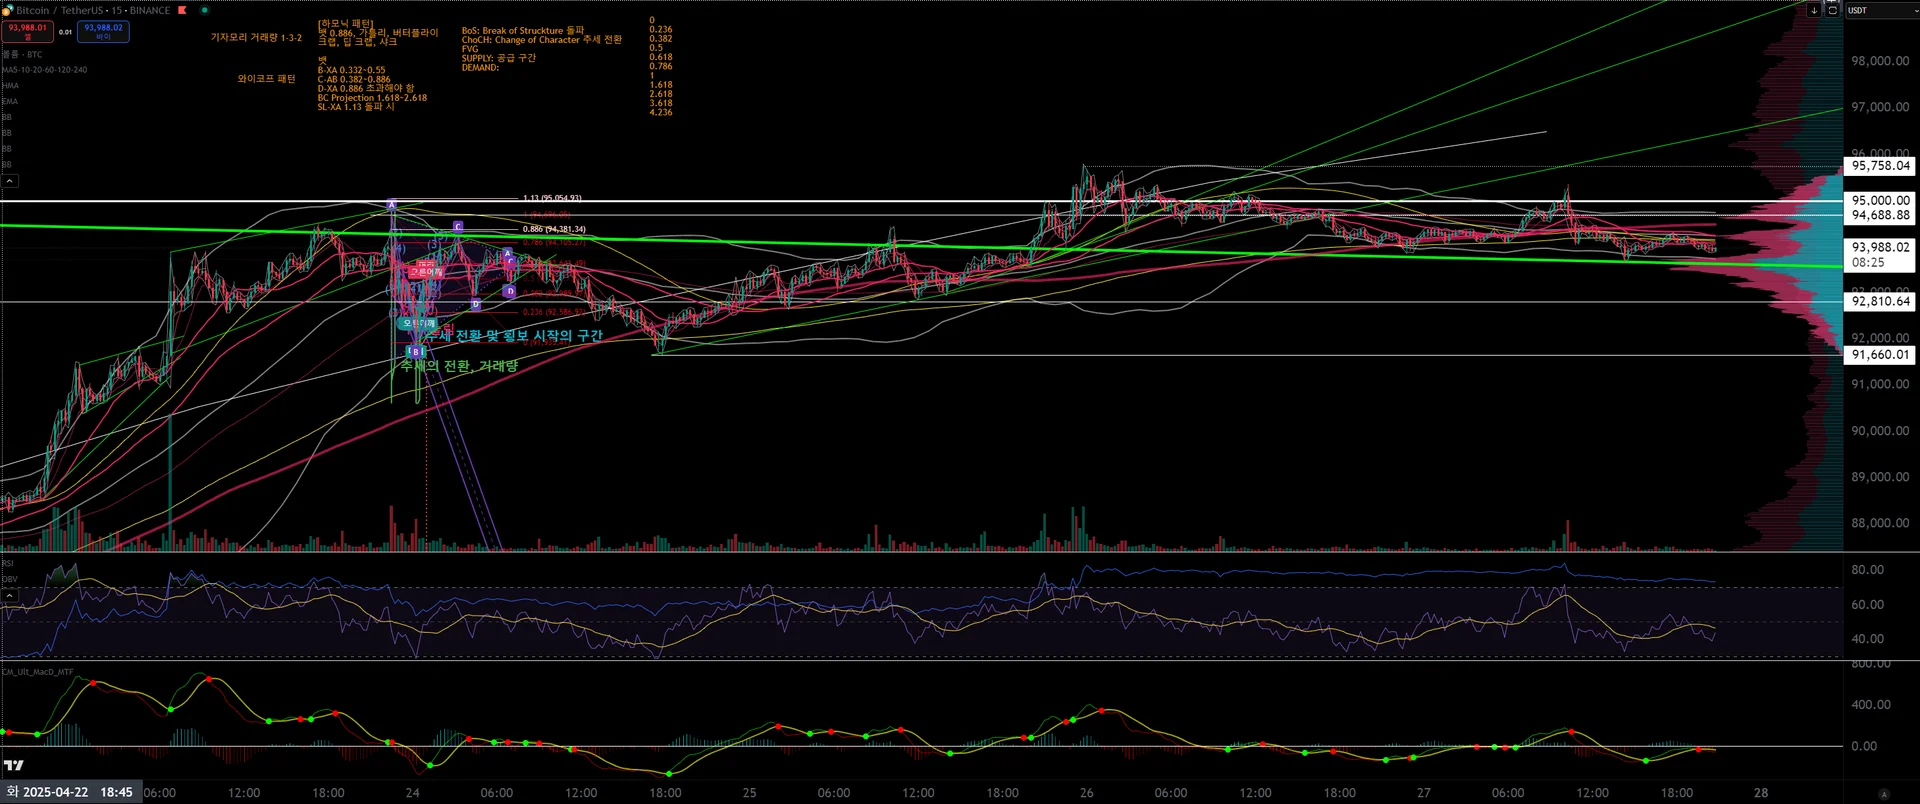Click the 400.00 MACD scale value
The height and width of the screenshot is (804, 1920).
pos(1870,705)
